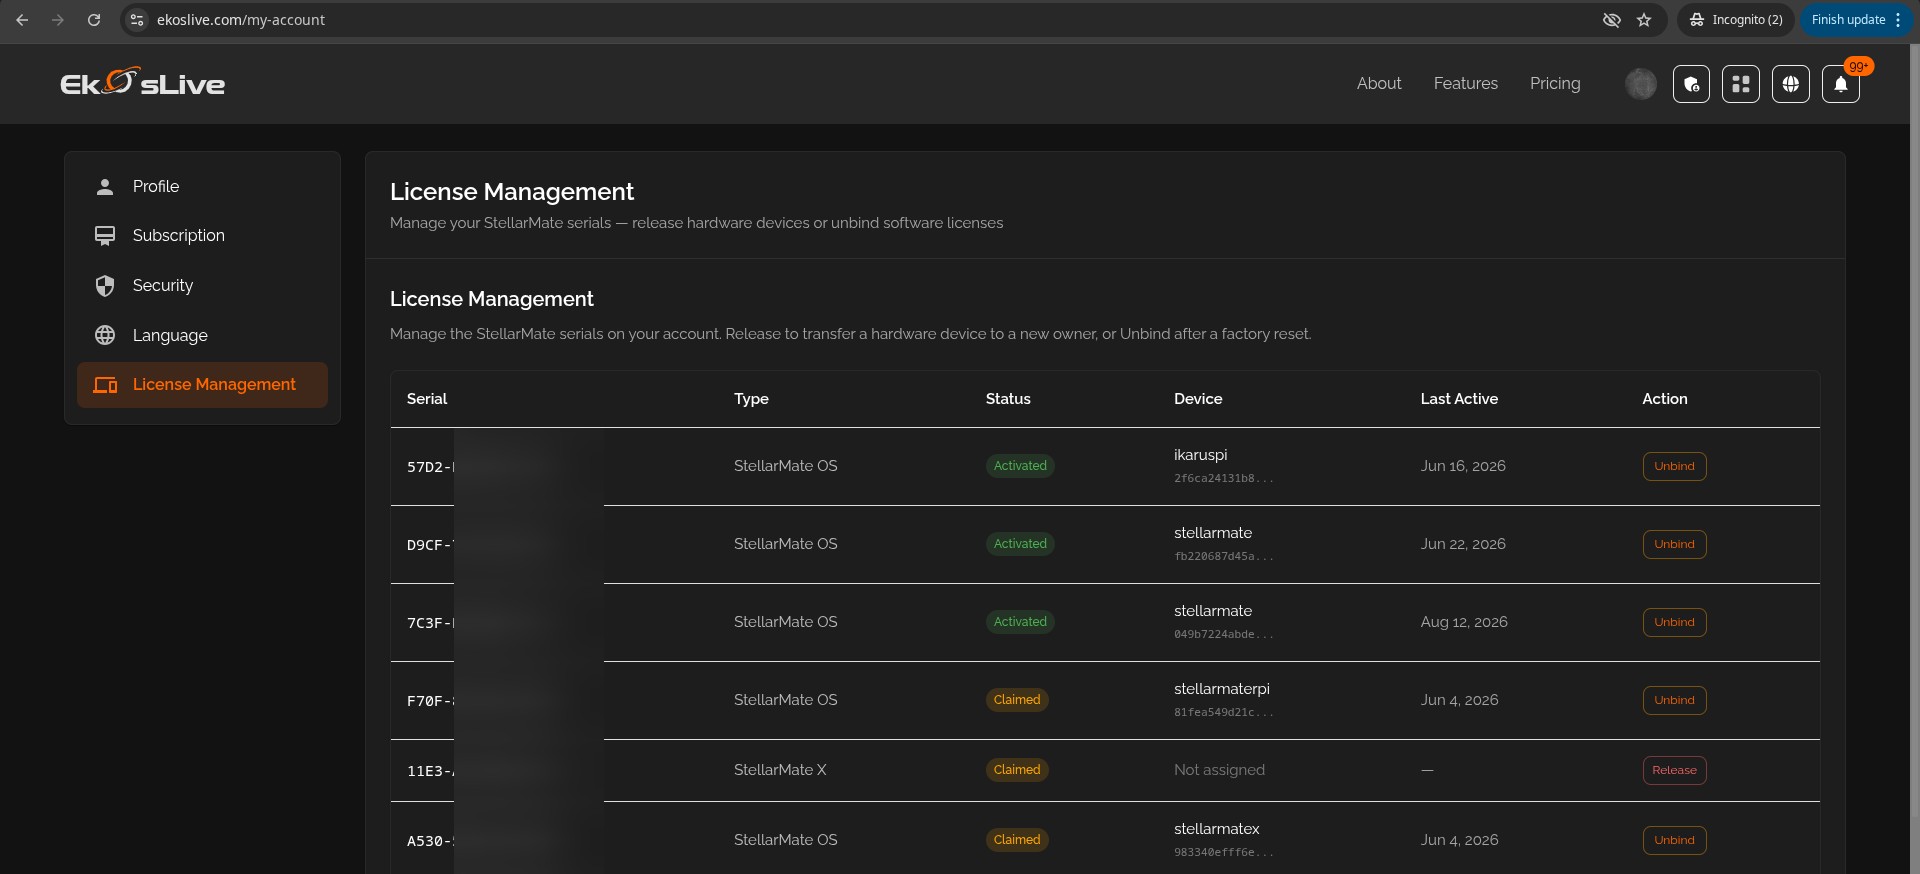Click the serial starting with A530
1920x874 pixels.
[x=431, y=841]
